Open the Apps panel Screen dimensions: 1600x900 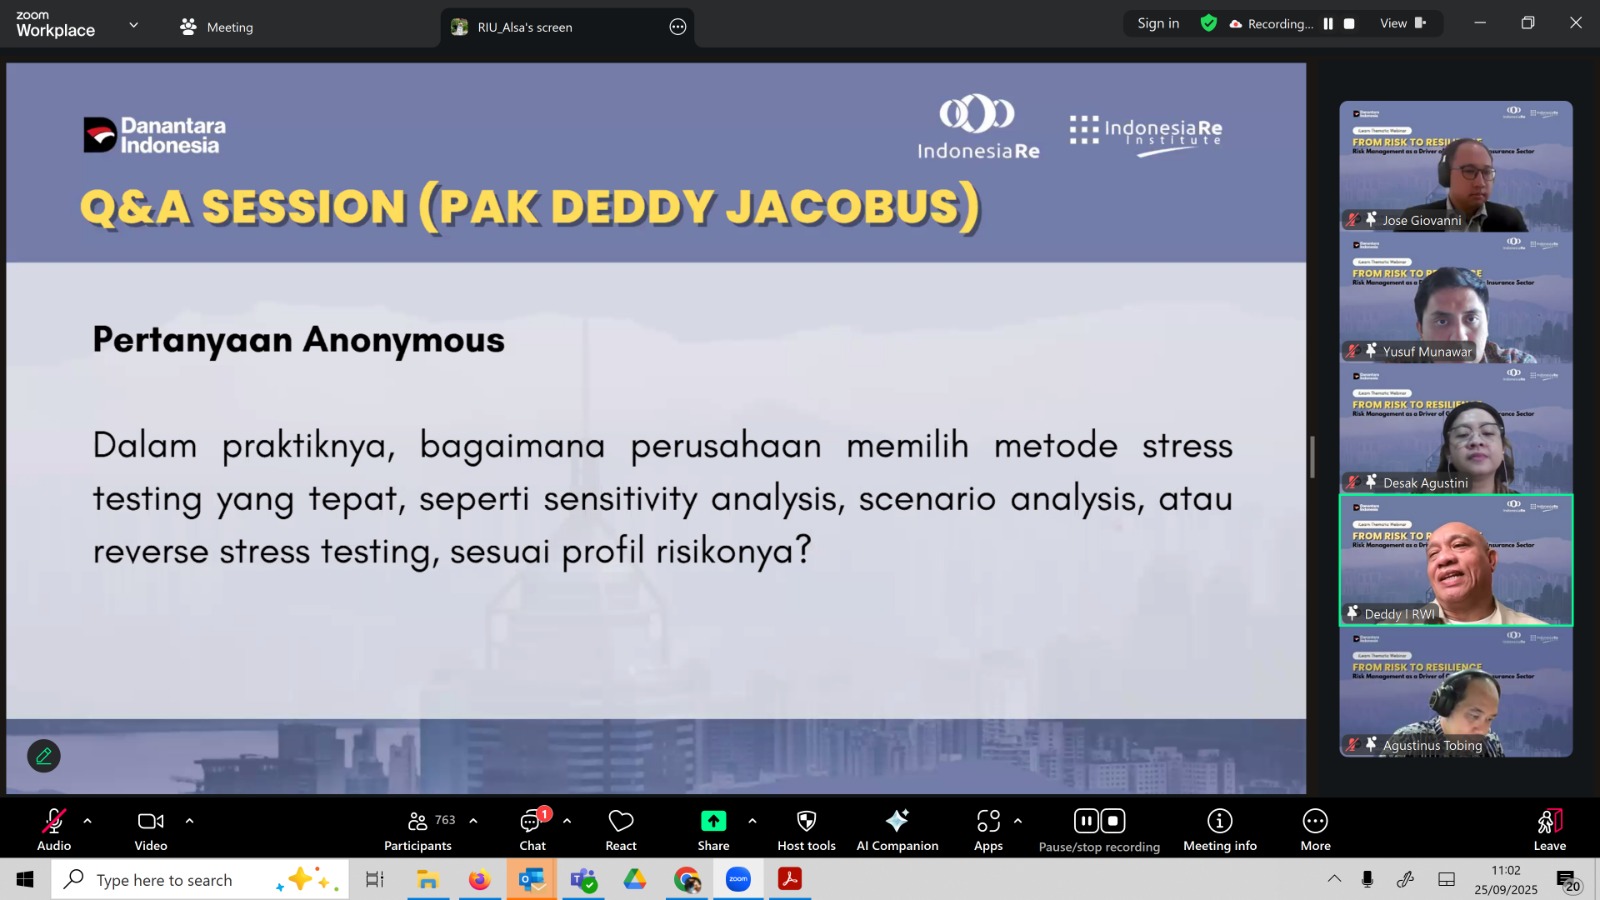[988, 830]
